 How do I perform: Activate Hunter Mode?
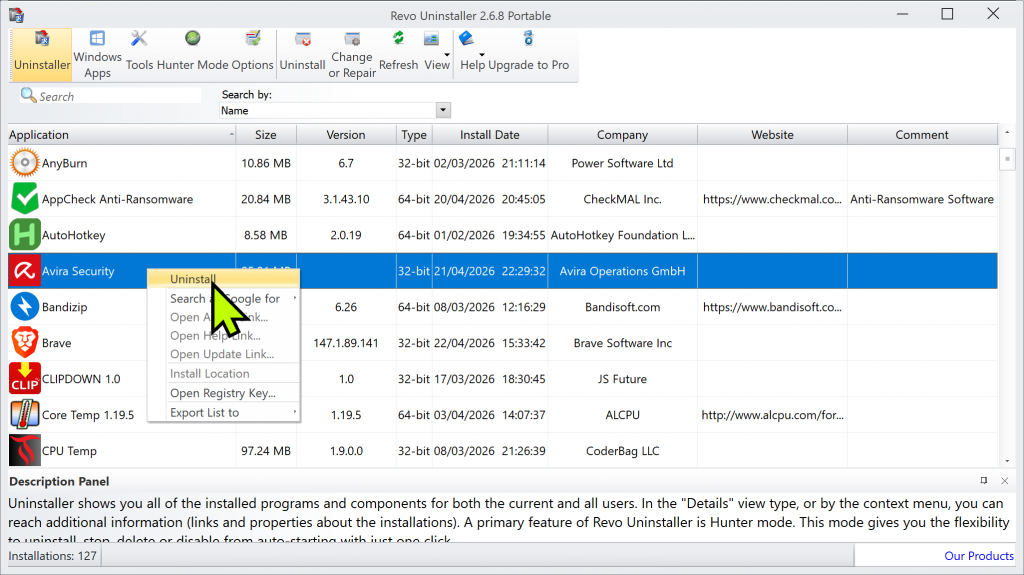(x=193, y=54)
